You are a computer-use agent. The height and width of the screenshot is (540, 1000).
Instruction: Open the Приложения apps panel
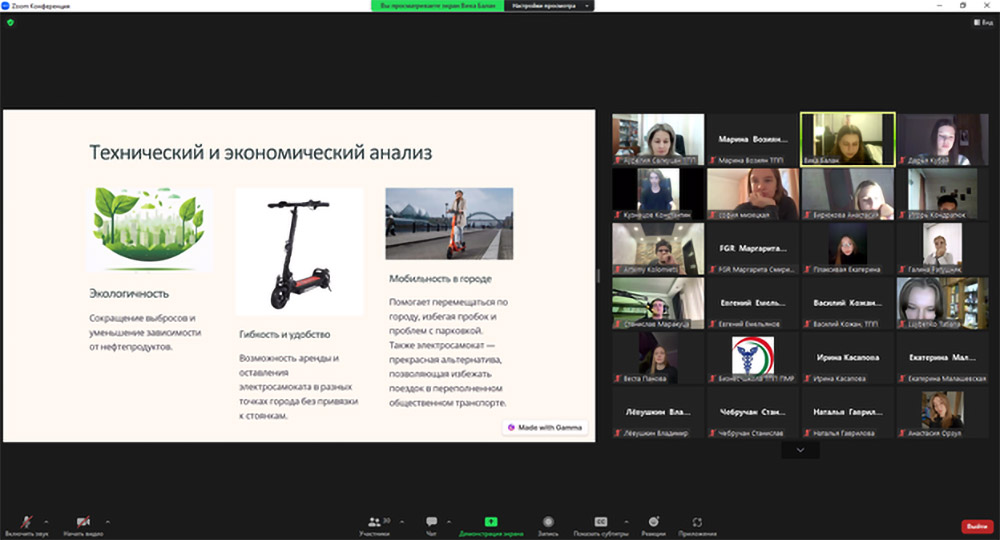(697, 522)
